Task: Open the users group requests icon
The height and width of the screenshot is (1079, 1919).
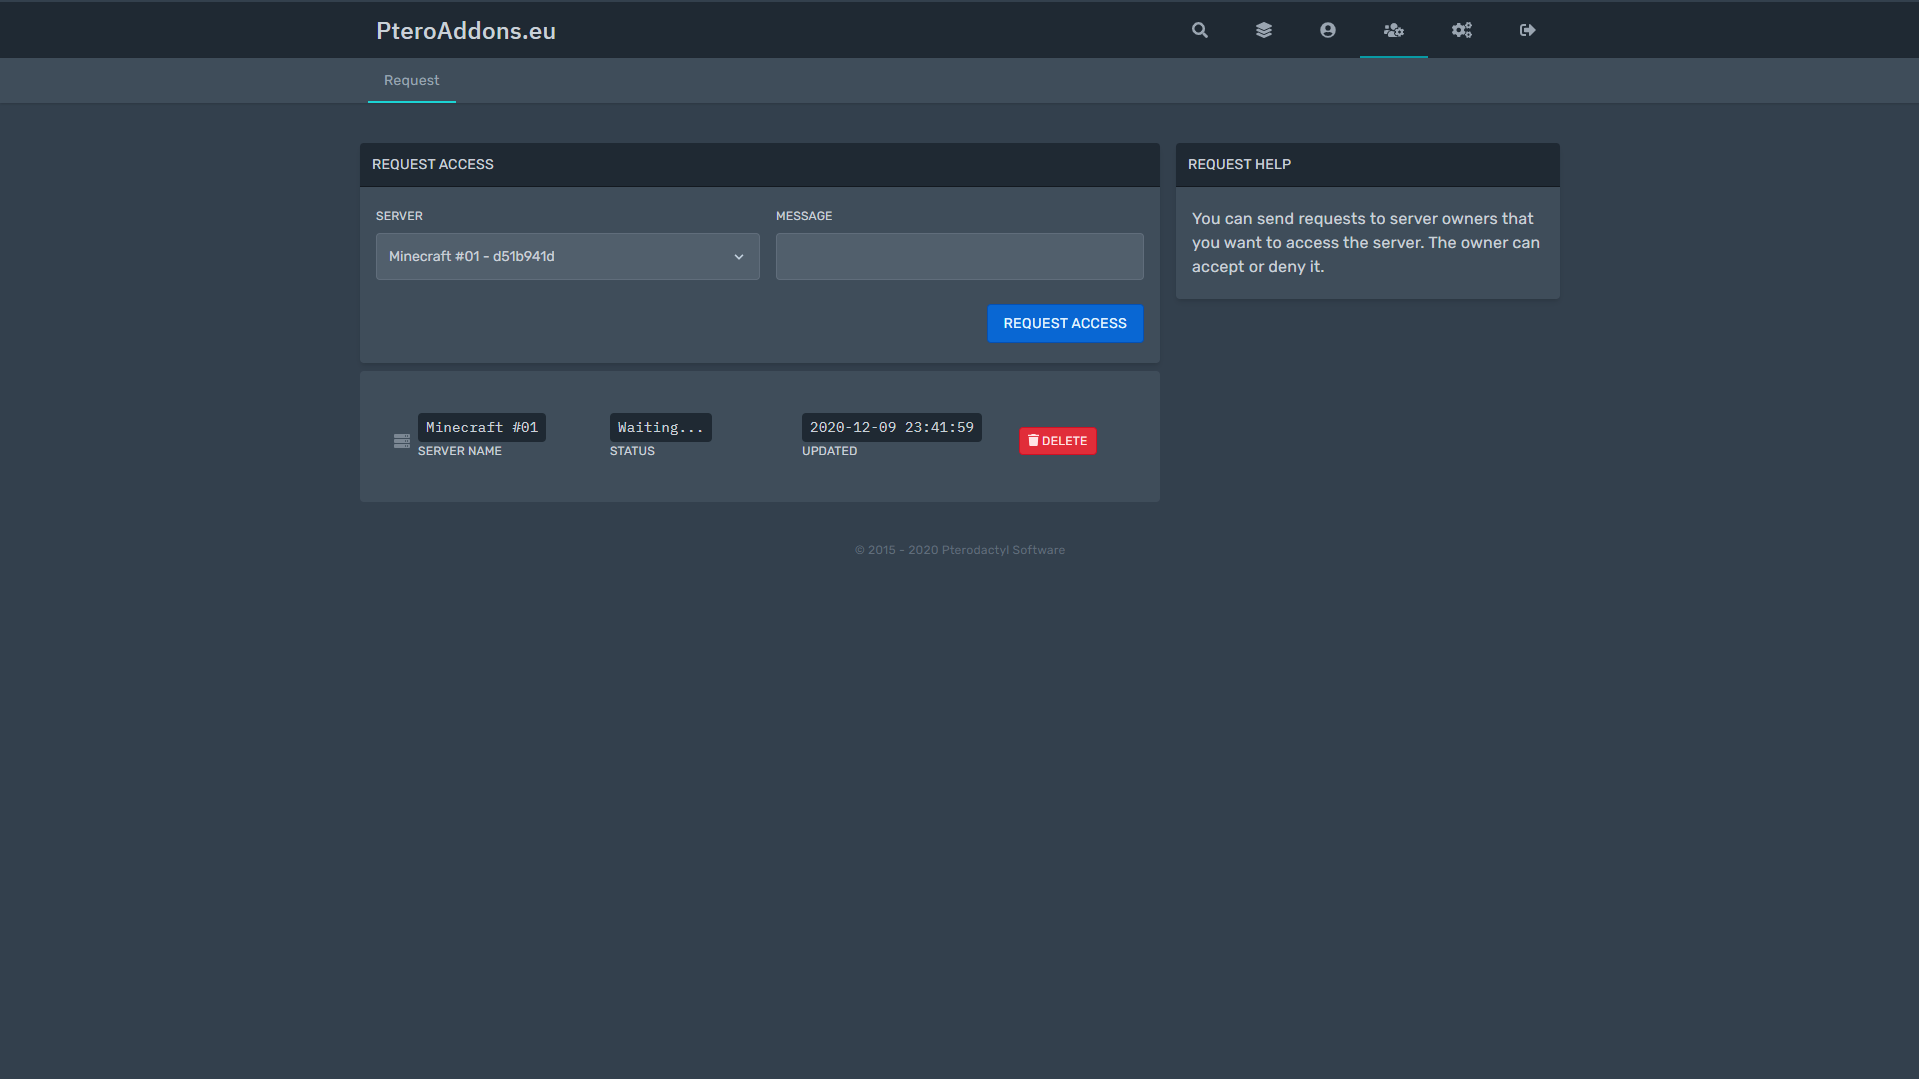Action: click(x=1393, y=30)
